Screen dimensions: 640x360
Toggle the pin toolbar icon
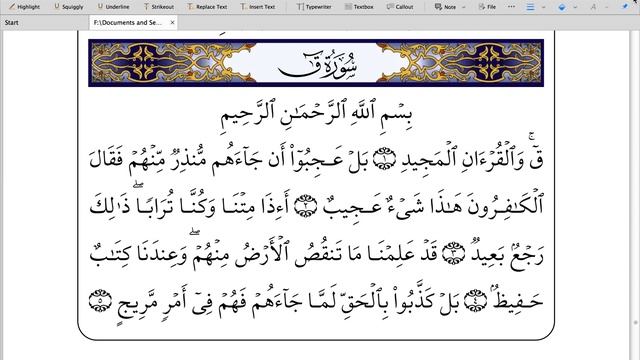(625, 7)
